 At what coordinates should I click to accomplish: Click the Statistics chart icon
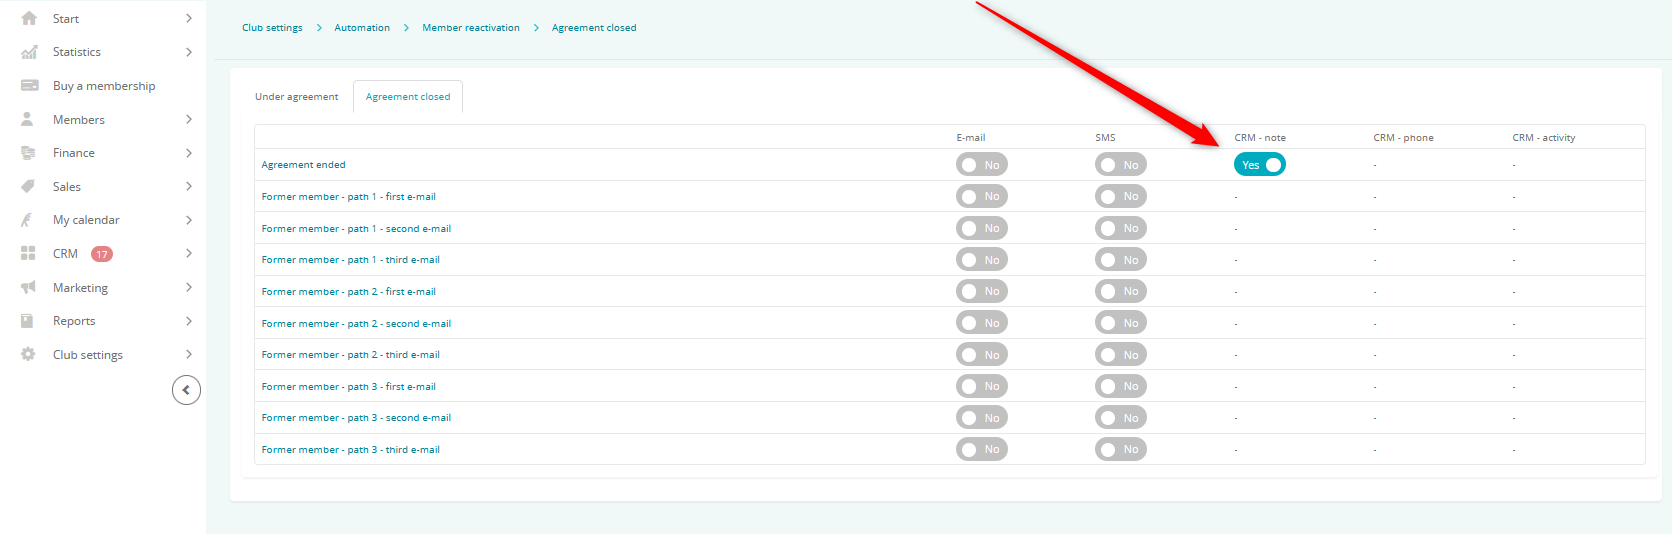[29, 52]
